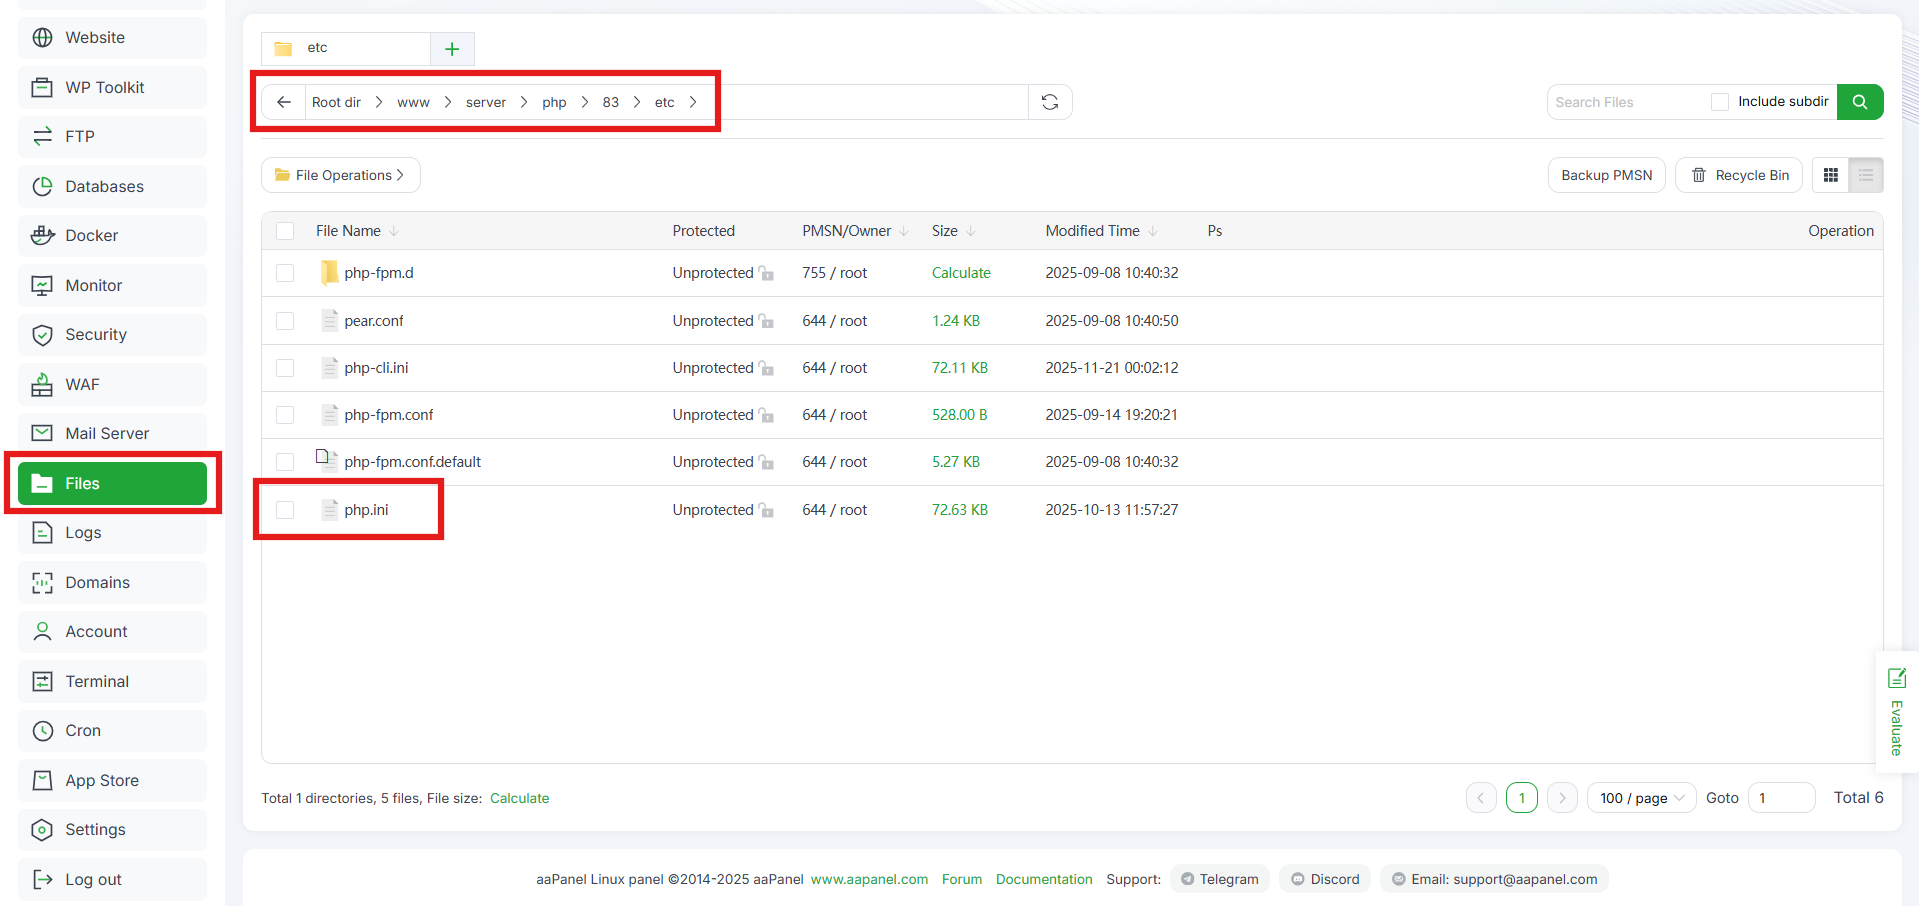Click the Logs document icon
The image size is (1919, 906).
coord(42,533)
